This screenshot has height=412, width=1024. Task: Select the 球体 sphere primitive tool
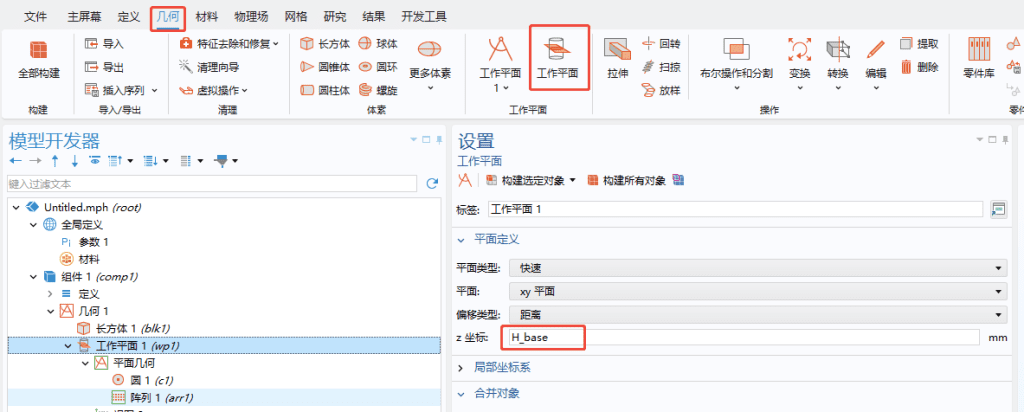[x=378, y=43]
